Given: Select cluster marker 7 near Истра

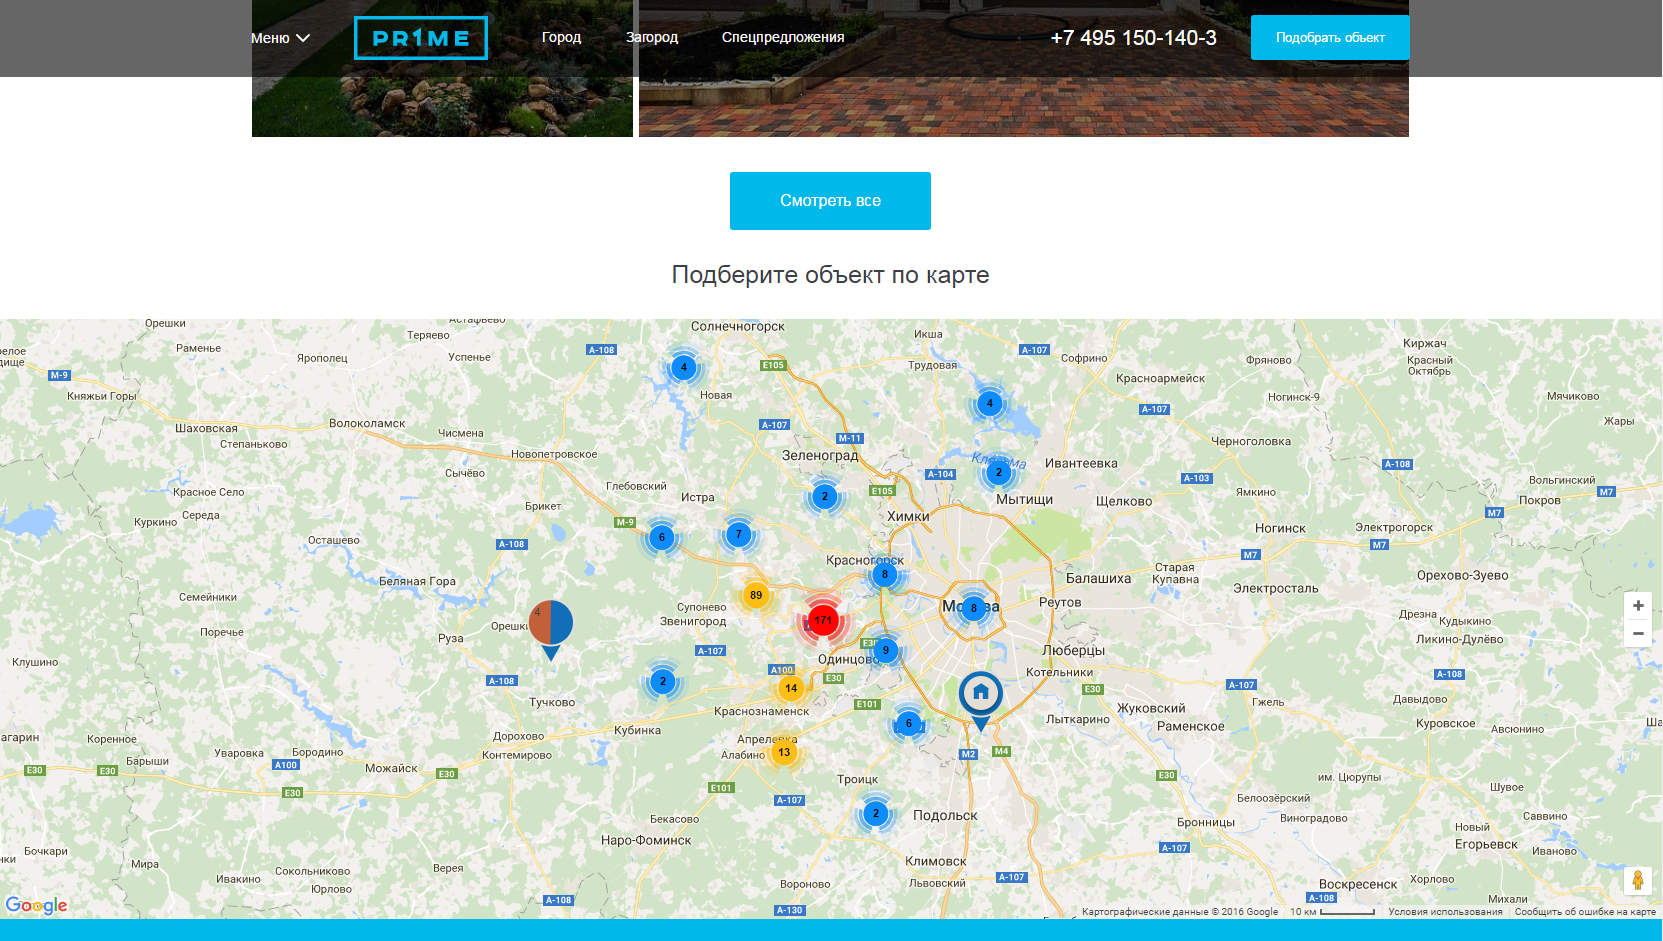Looking at the screenshot, I should pyautogui.click(x=739, y=534).
